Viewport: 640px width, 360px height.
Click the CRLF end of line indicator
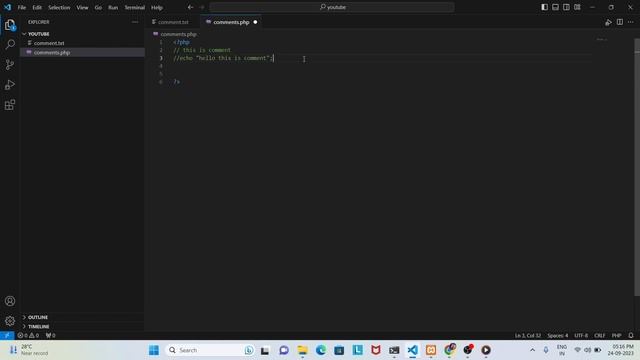[600, 336]
